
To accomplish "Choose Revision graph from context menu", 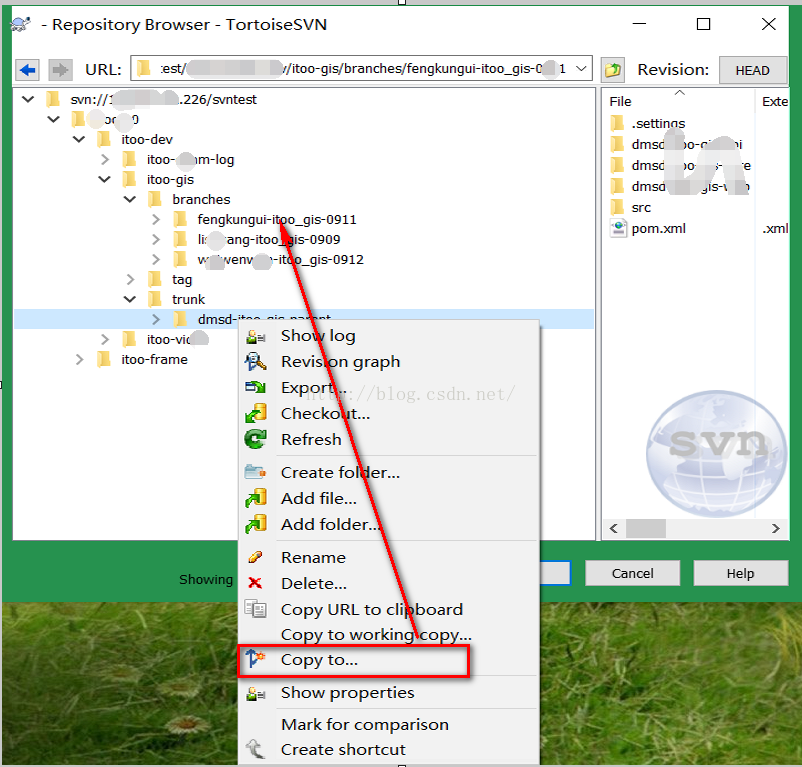I will pos(340,362).
